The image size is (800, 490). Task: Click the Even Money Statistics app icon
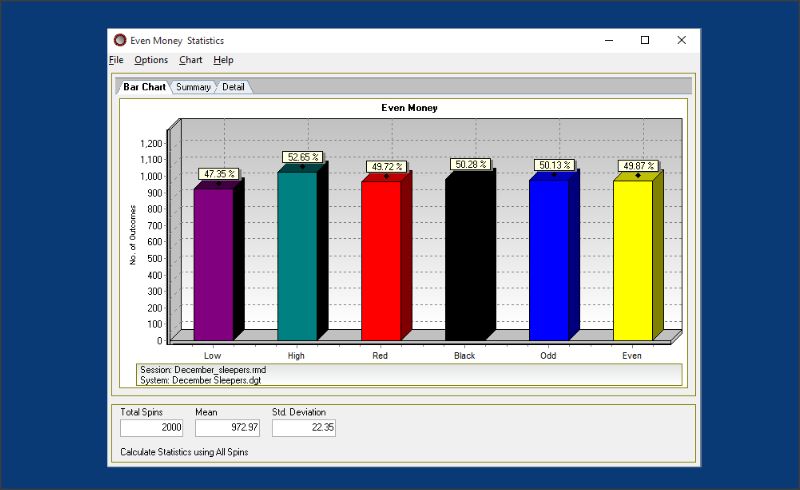[x=120, y=40]
